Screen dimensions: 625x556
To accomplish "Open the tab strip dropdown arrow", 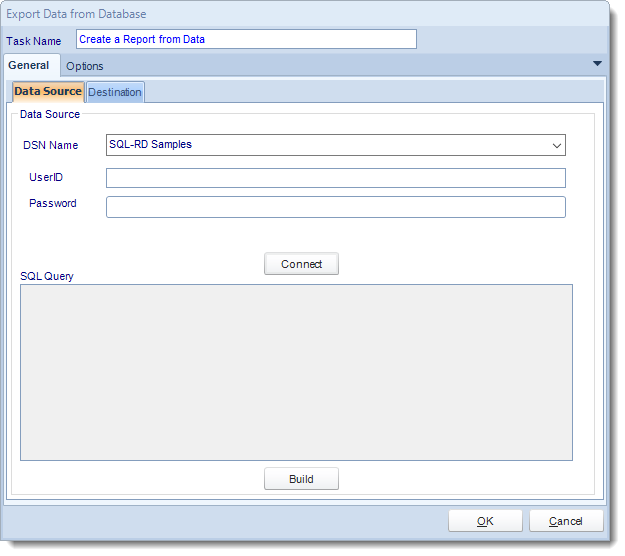I will 597,64.
